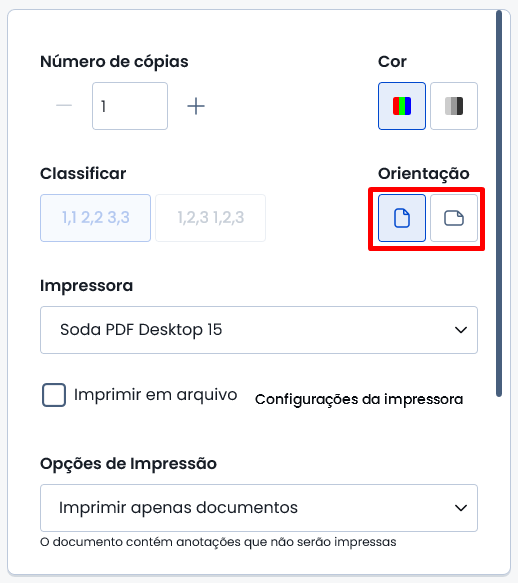Expand the Opções de Impressão dropdown

[x=259, y=508]
